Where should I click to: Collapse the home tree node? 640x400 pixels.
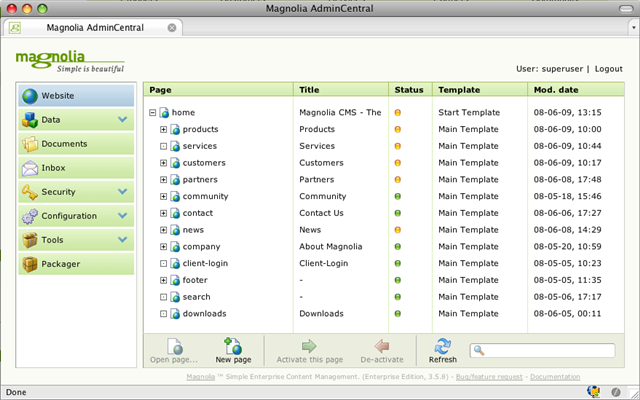coord(153,113)
